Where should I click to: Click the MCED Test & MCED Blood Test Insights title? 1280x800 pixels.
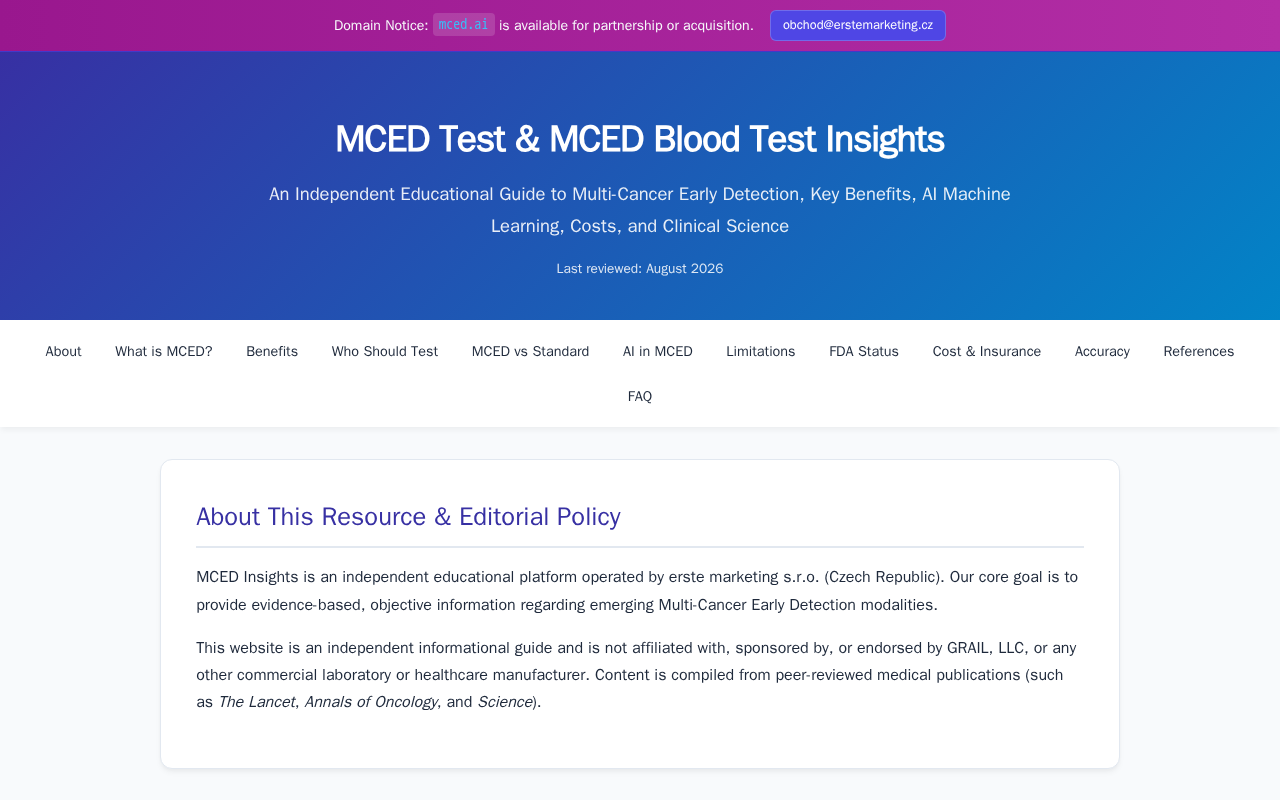point(640,139)
